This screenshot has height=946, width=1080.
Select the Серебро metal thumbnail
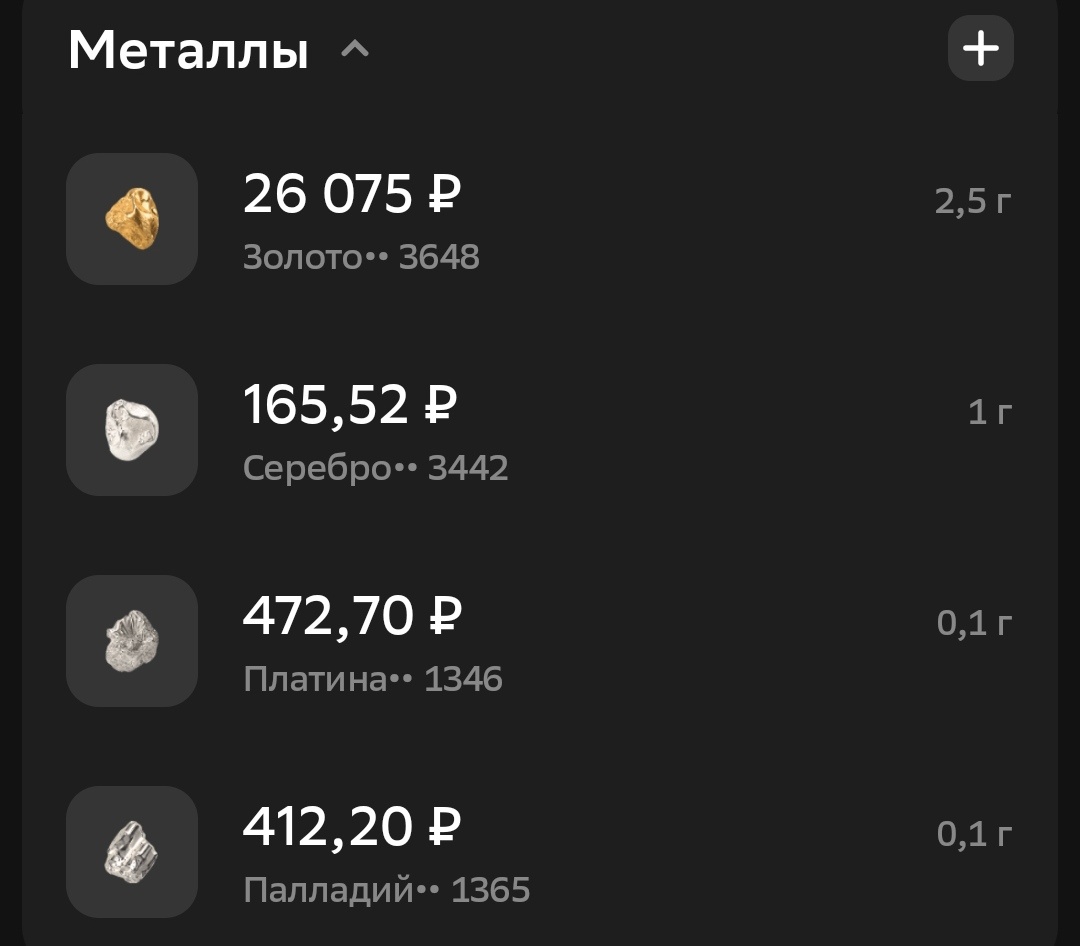click(x=131, y=430)
